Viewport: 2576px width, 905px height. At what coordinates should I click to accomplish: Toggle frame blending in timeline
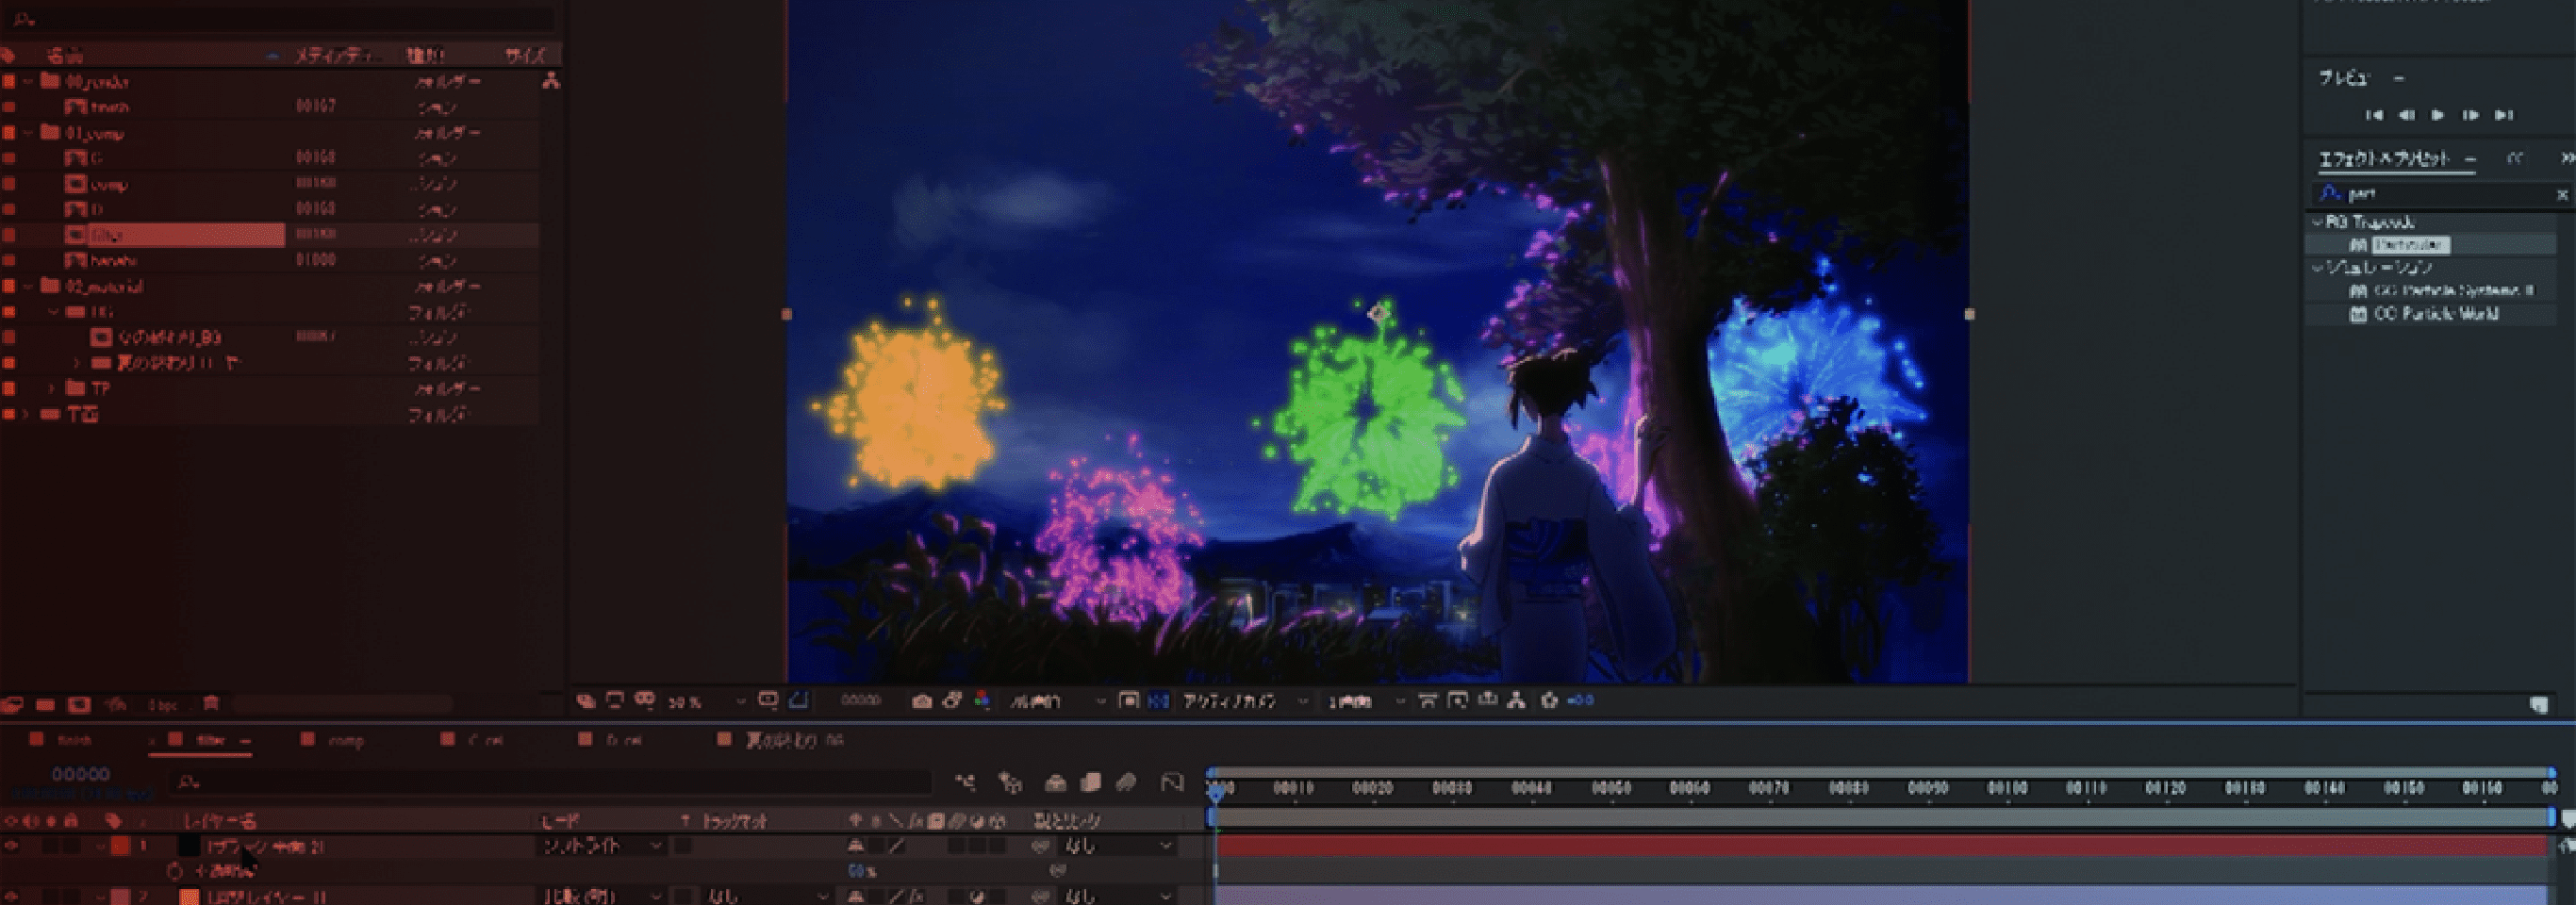tap(1090, 782)
